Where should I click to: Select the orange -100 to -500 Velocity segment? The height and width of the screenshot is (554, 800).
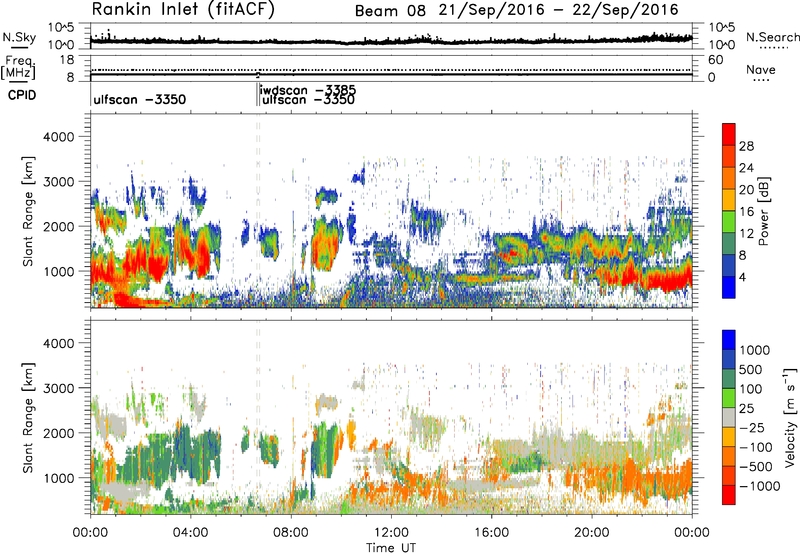point(729,456)
